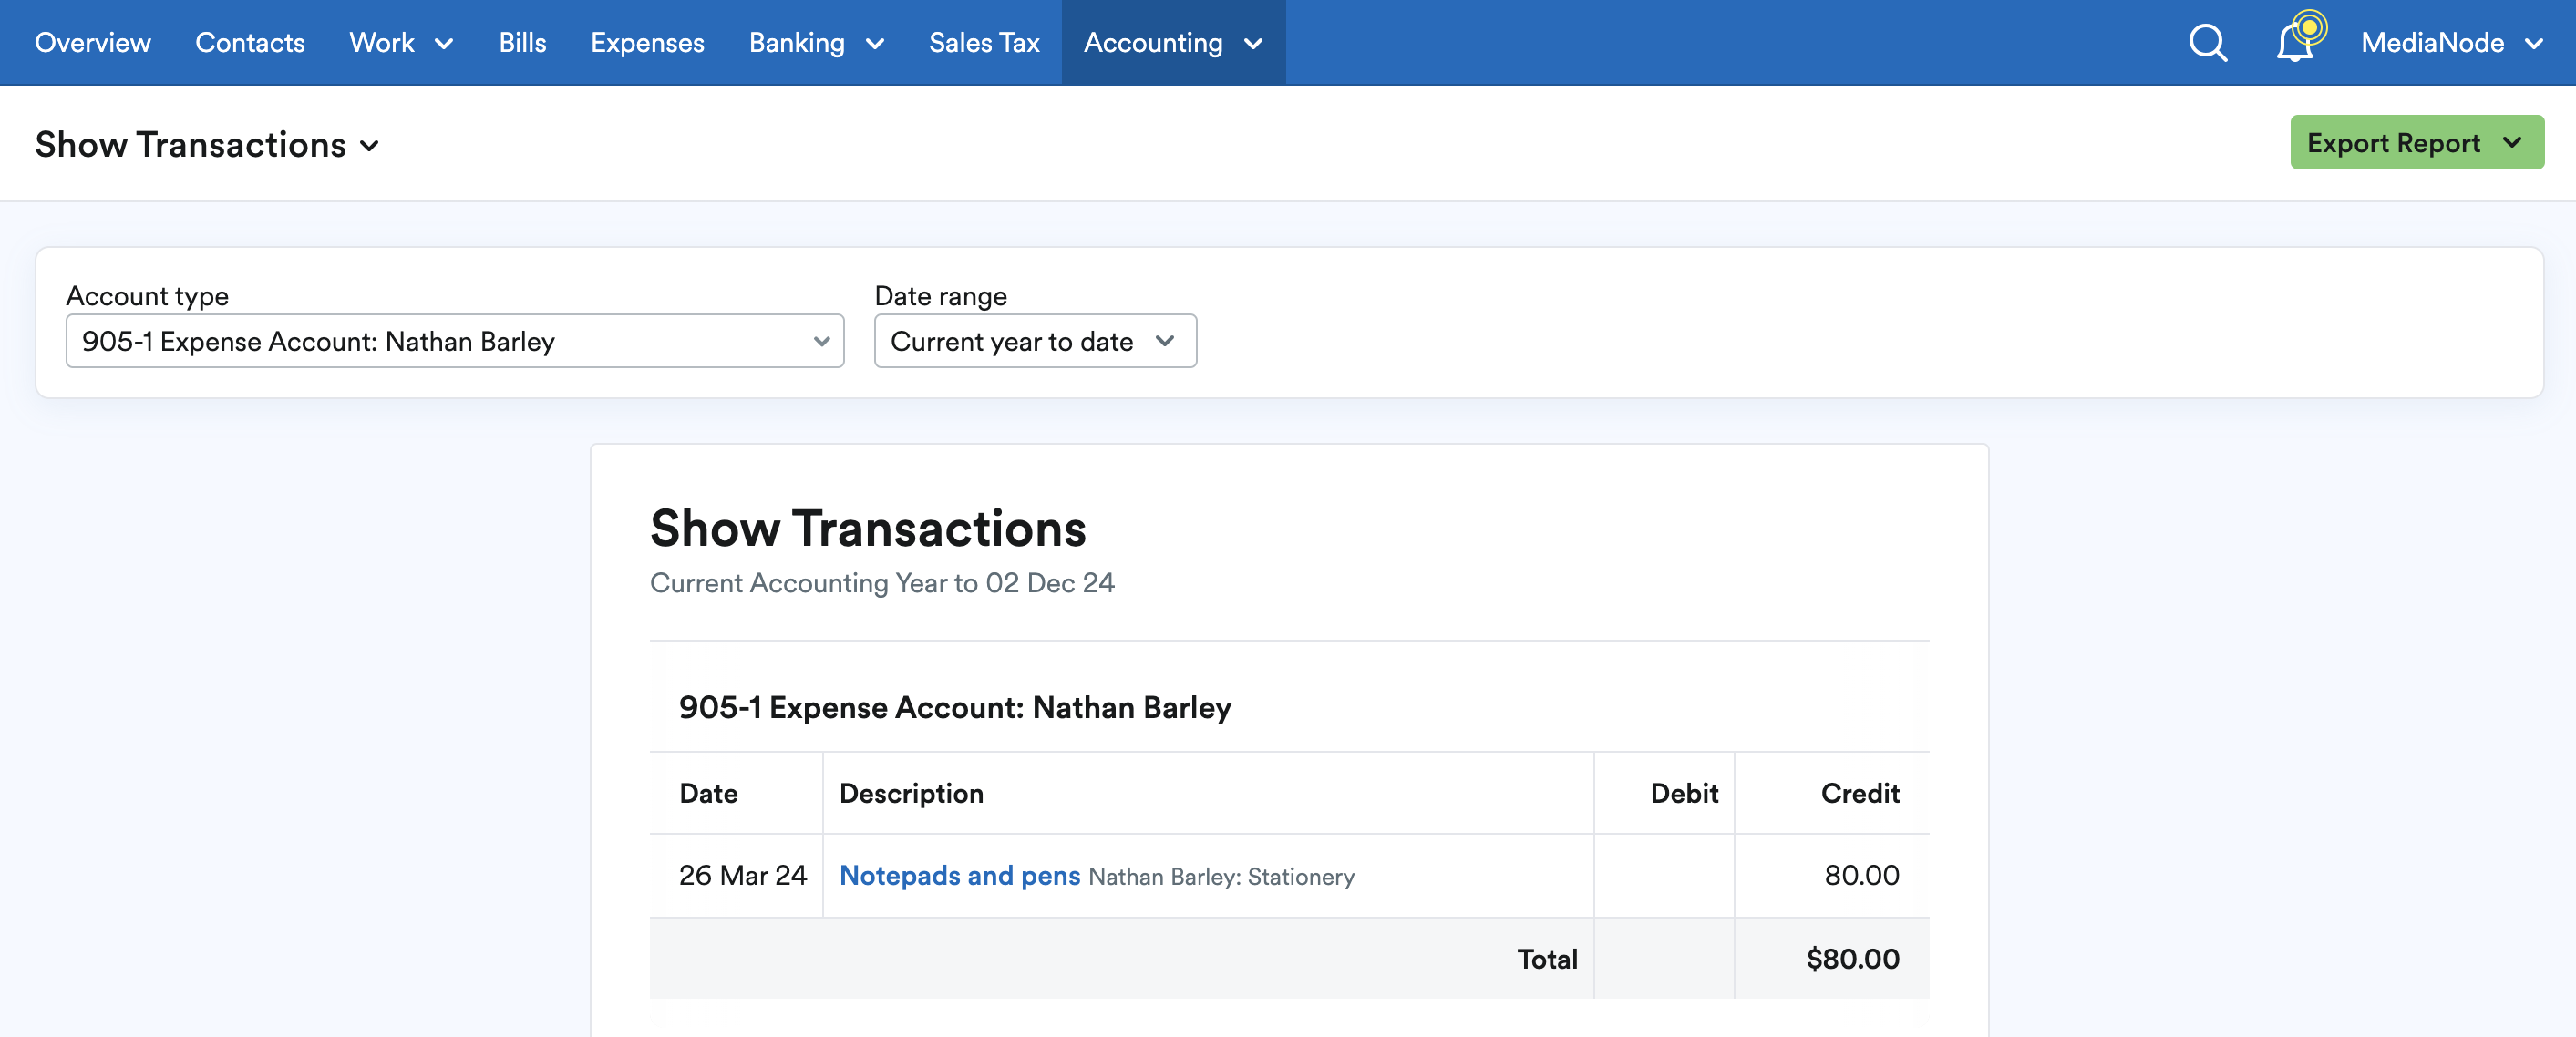
Task: Click the Date column header
Action: click(x=708, y=793)
